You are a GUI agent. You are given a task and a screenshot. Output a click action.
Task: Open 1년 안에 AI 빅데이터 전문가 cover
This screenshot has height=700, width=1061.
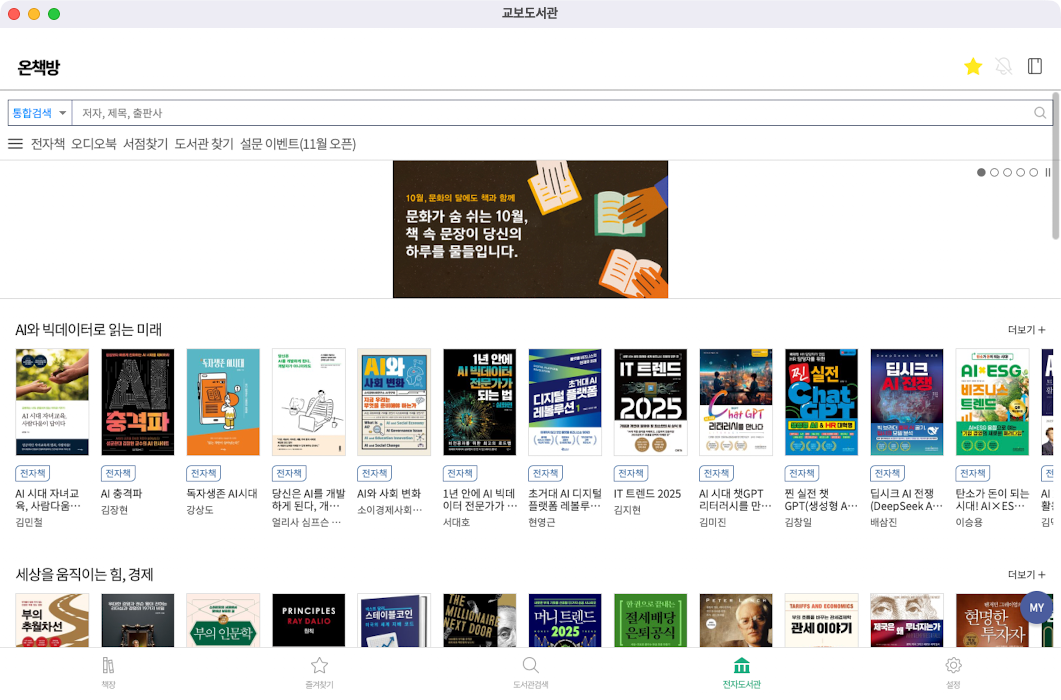pyautogui.click(x=479, y=402)
